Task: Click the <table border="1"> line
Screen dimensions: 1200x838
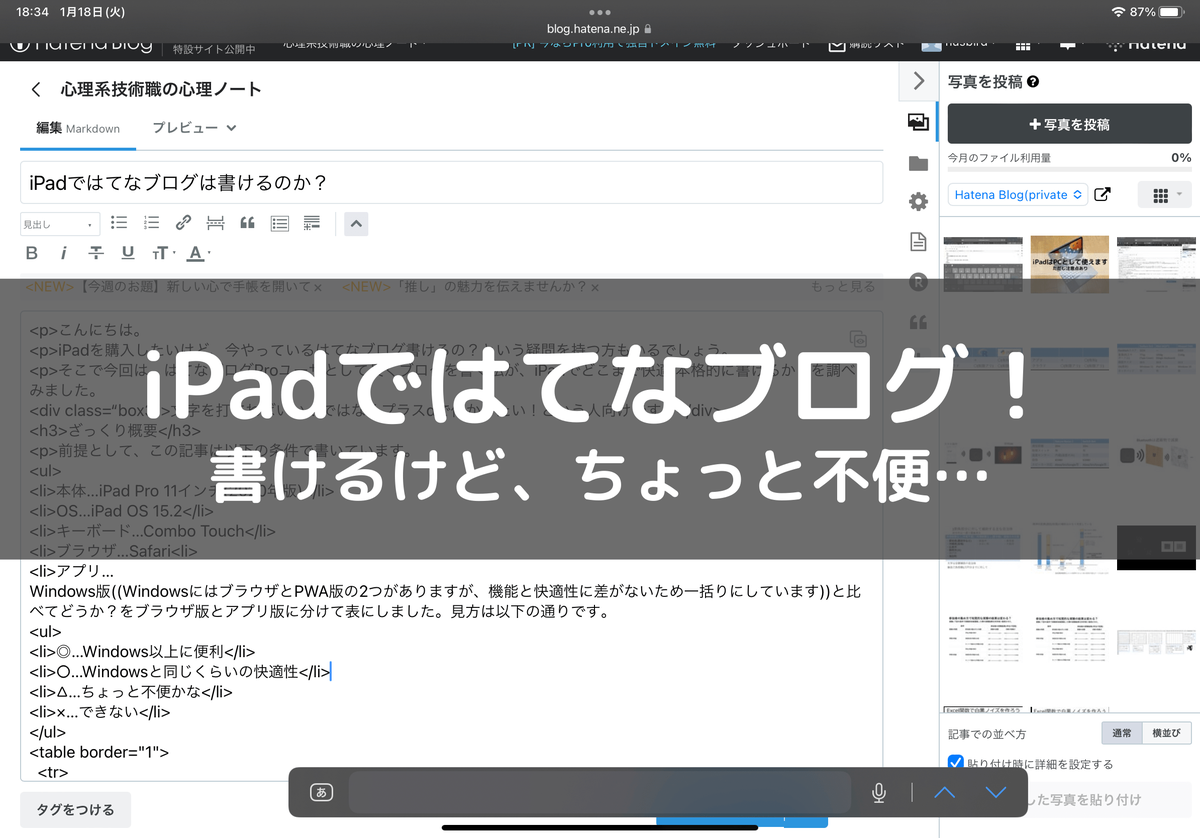Action: 100,753
